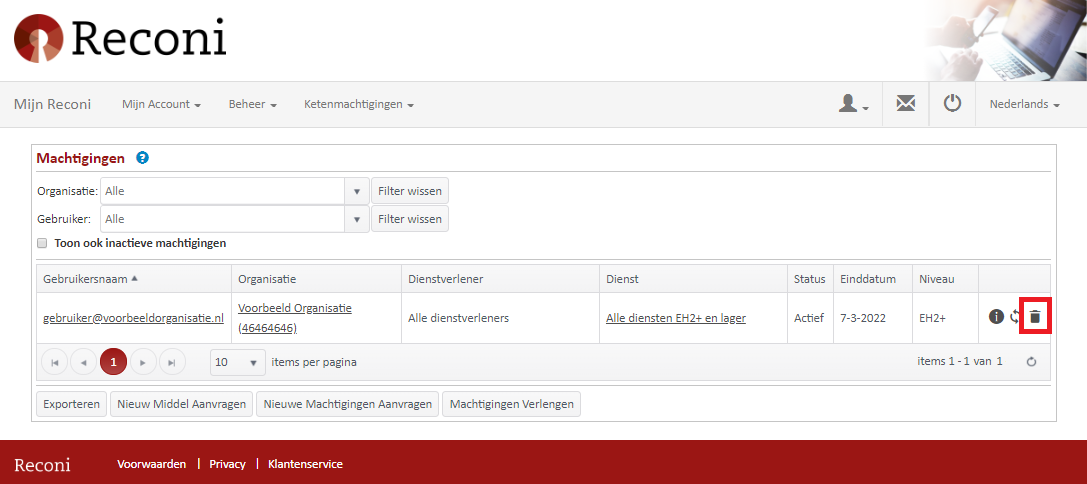Open the Voorwaarden footer link
1087x484 pixels.
(152, 464)
